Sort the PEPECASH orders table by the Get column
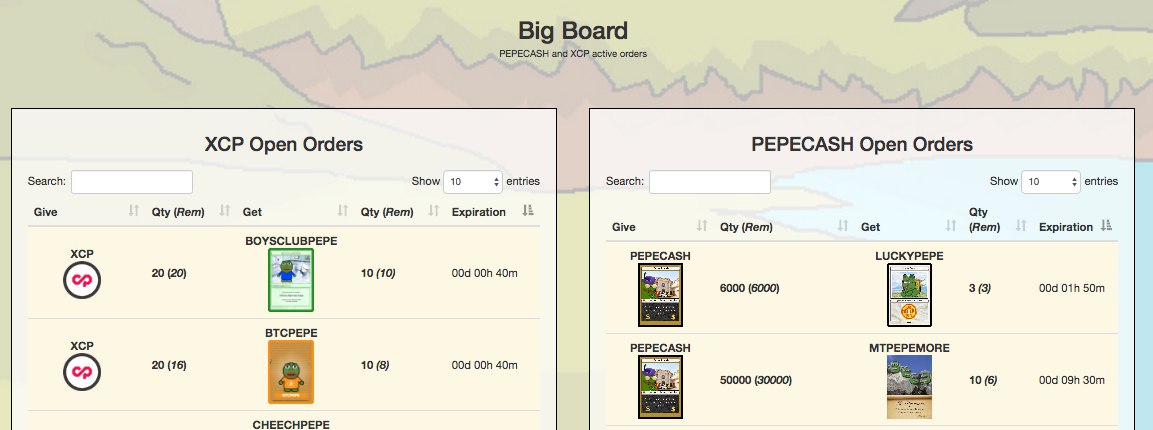1153x430 pixels. click(910, 227)
